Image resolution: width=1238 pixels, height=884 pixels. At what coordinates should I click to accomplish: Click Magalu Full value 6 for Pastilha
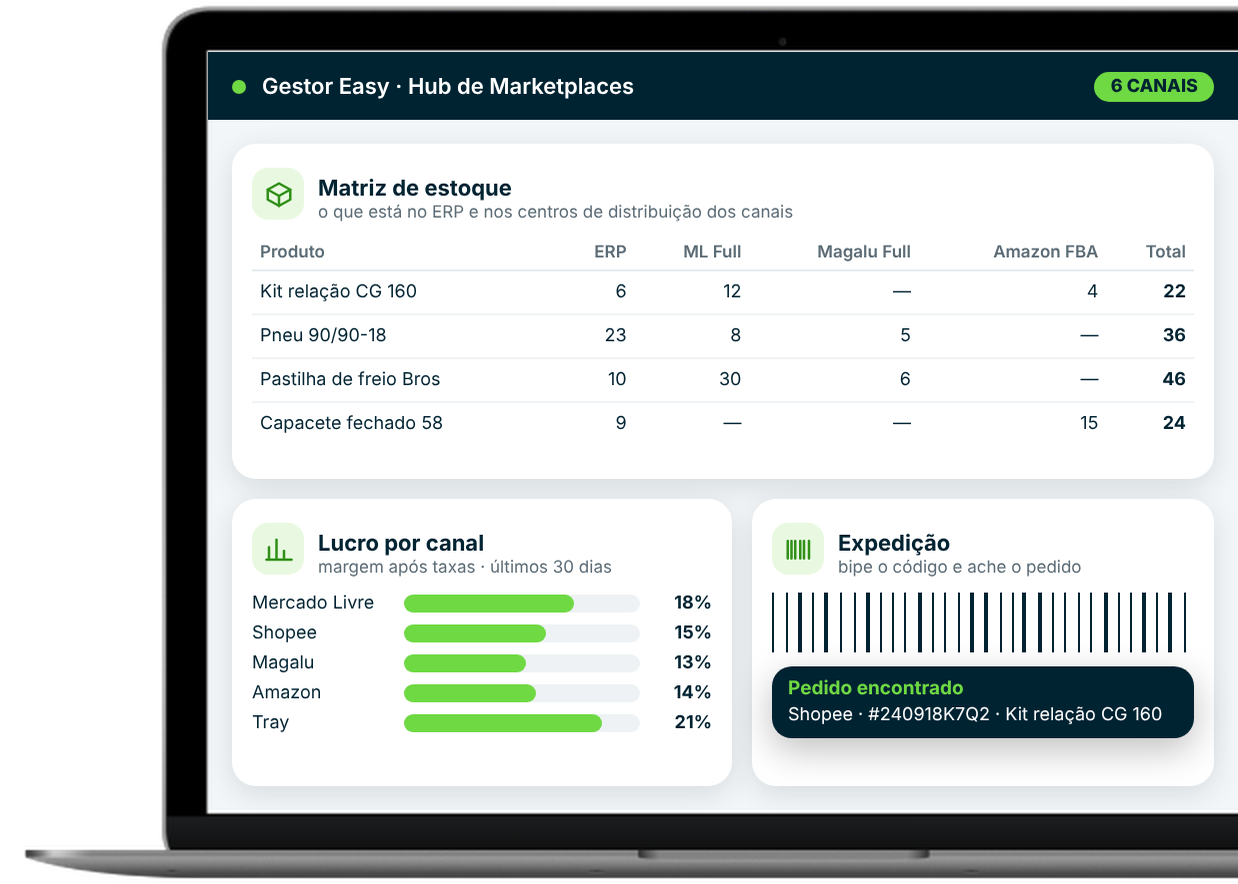point(905,380)
